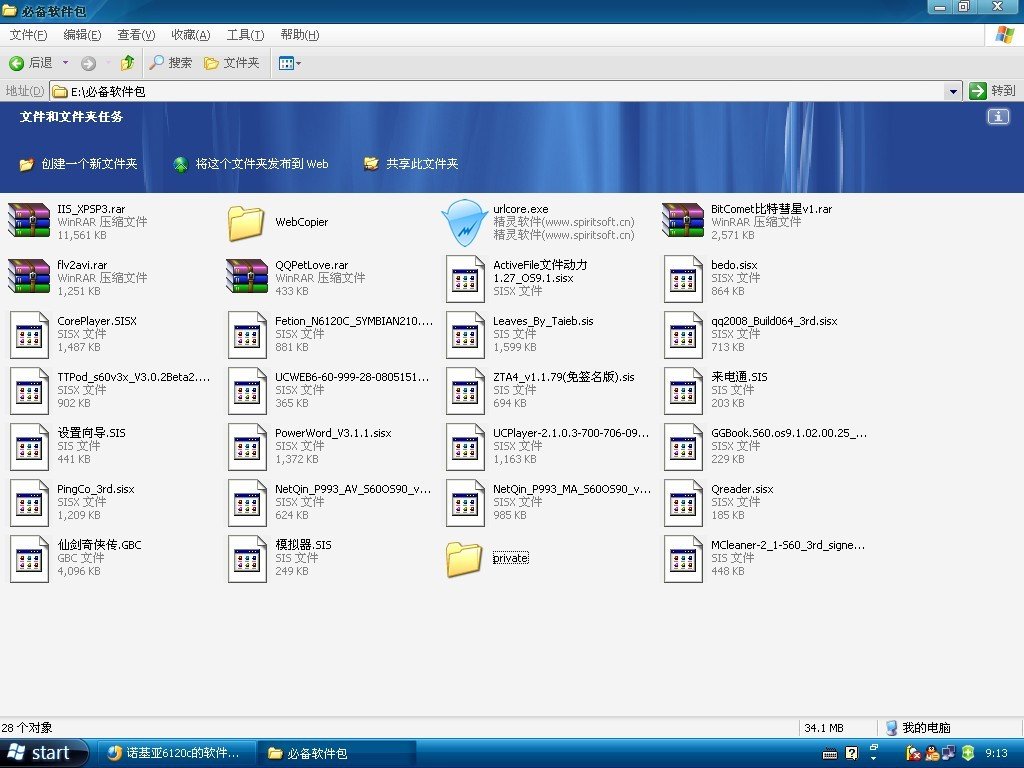Open the WebCopier folder
The width and height of the screenshot is (1024, 768).
(246, 222)
